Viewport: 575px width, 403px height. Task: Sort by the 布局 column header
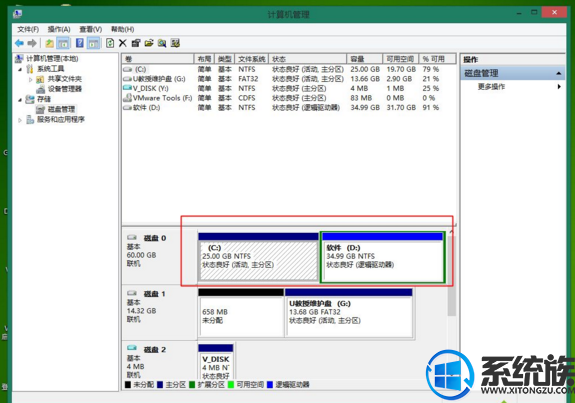tap(204, 59)
